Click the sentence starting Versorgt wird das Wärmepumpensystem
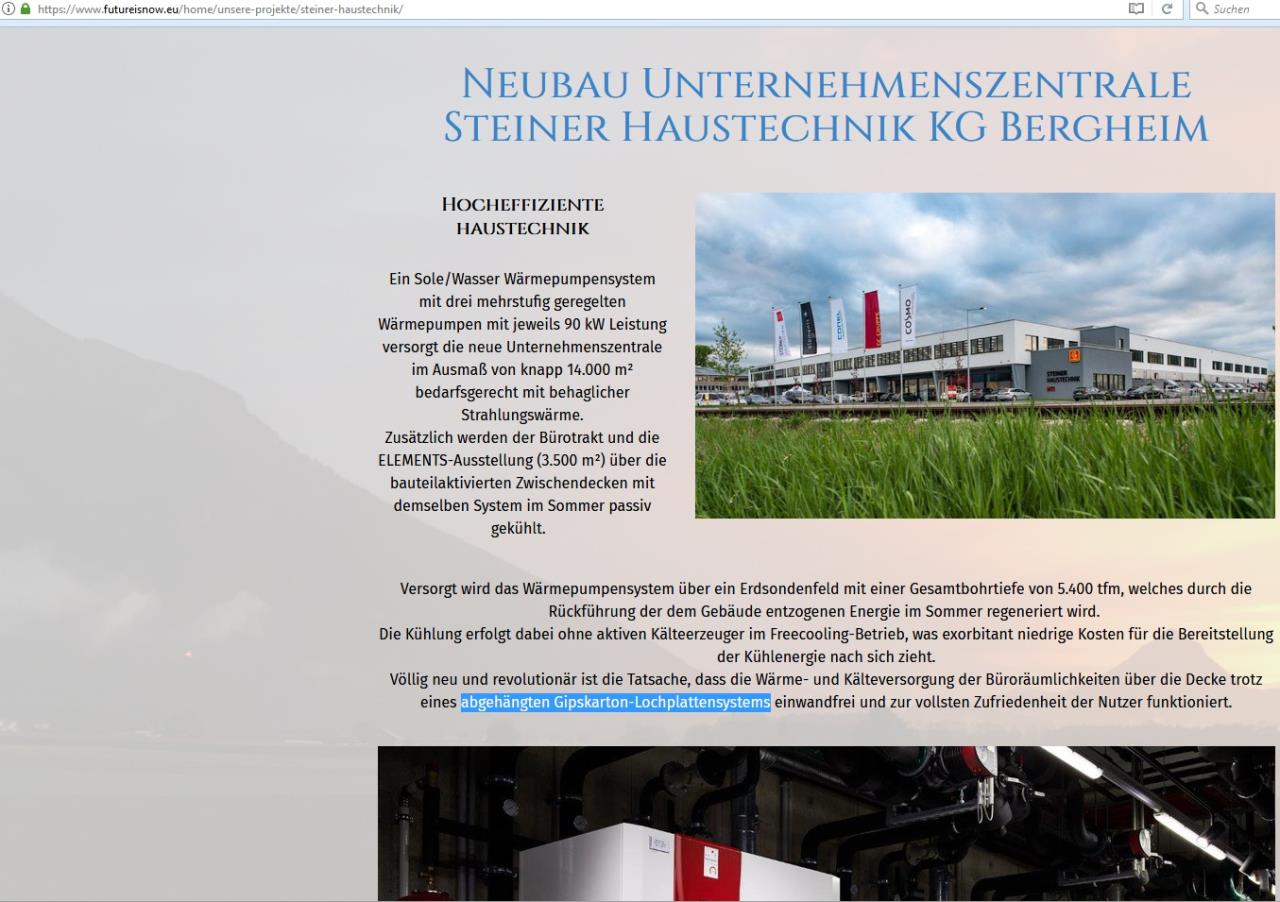The image size is (1280, 902). pyautogui.click(x=826, y=600)
